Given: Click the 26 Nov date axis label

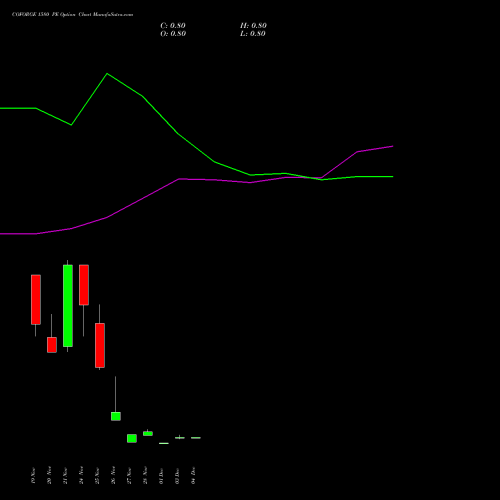Looking at the screenshot, I should click(113, 476).
